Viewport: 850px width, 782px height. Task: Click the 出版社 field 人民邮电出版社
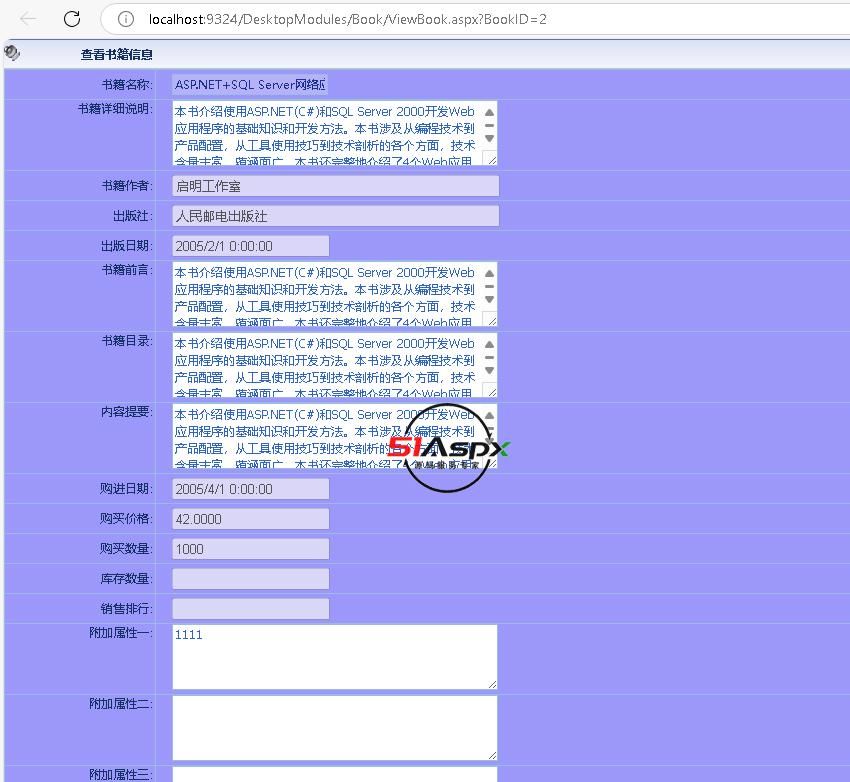tap(336, 216)
